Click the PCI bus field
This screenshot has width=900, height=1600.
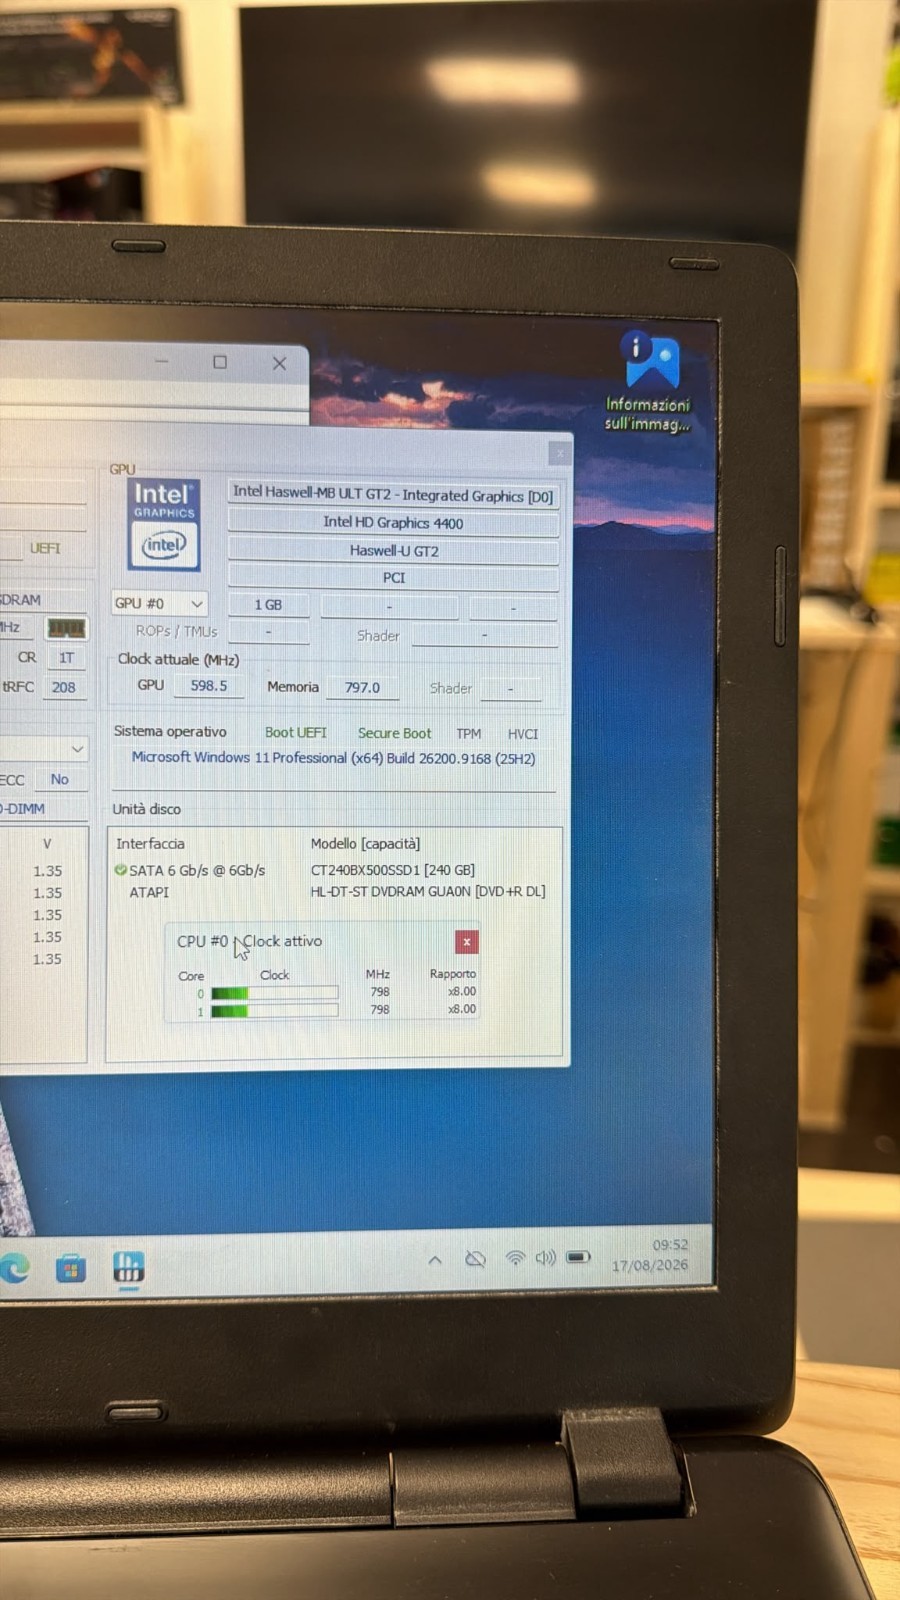click(x=393, y=577)
